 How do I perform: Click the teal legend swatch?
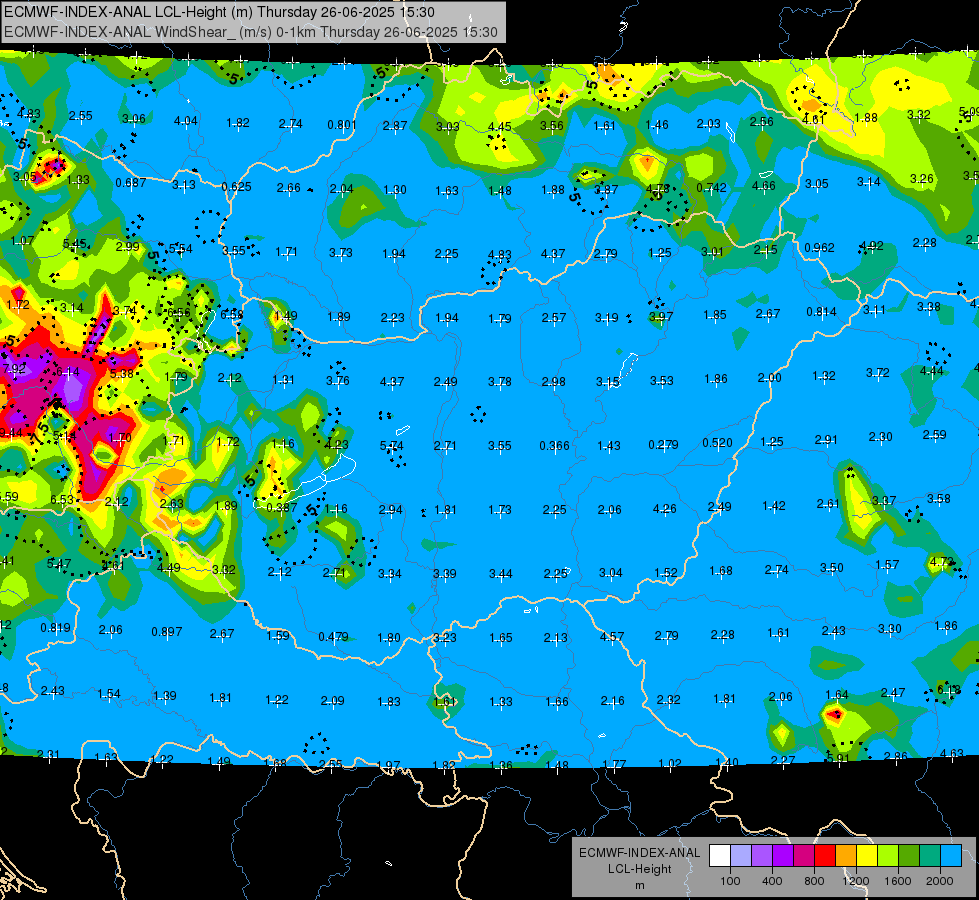point(930,856)
